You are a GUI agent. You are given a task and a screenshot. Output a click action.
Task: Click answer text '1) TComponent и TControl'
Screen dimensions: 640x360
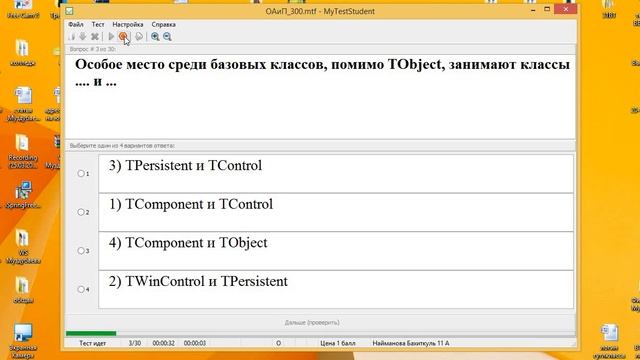coord(191,204)
